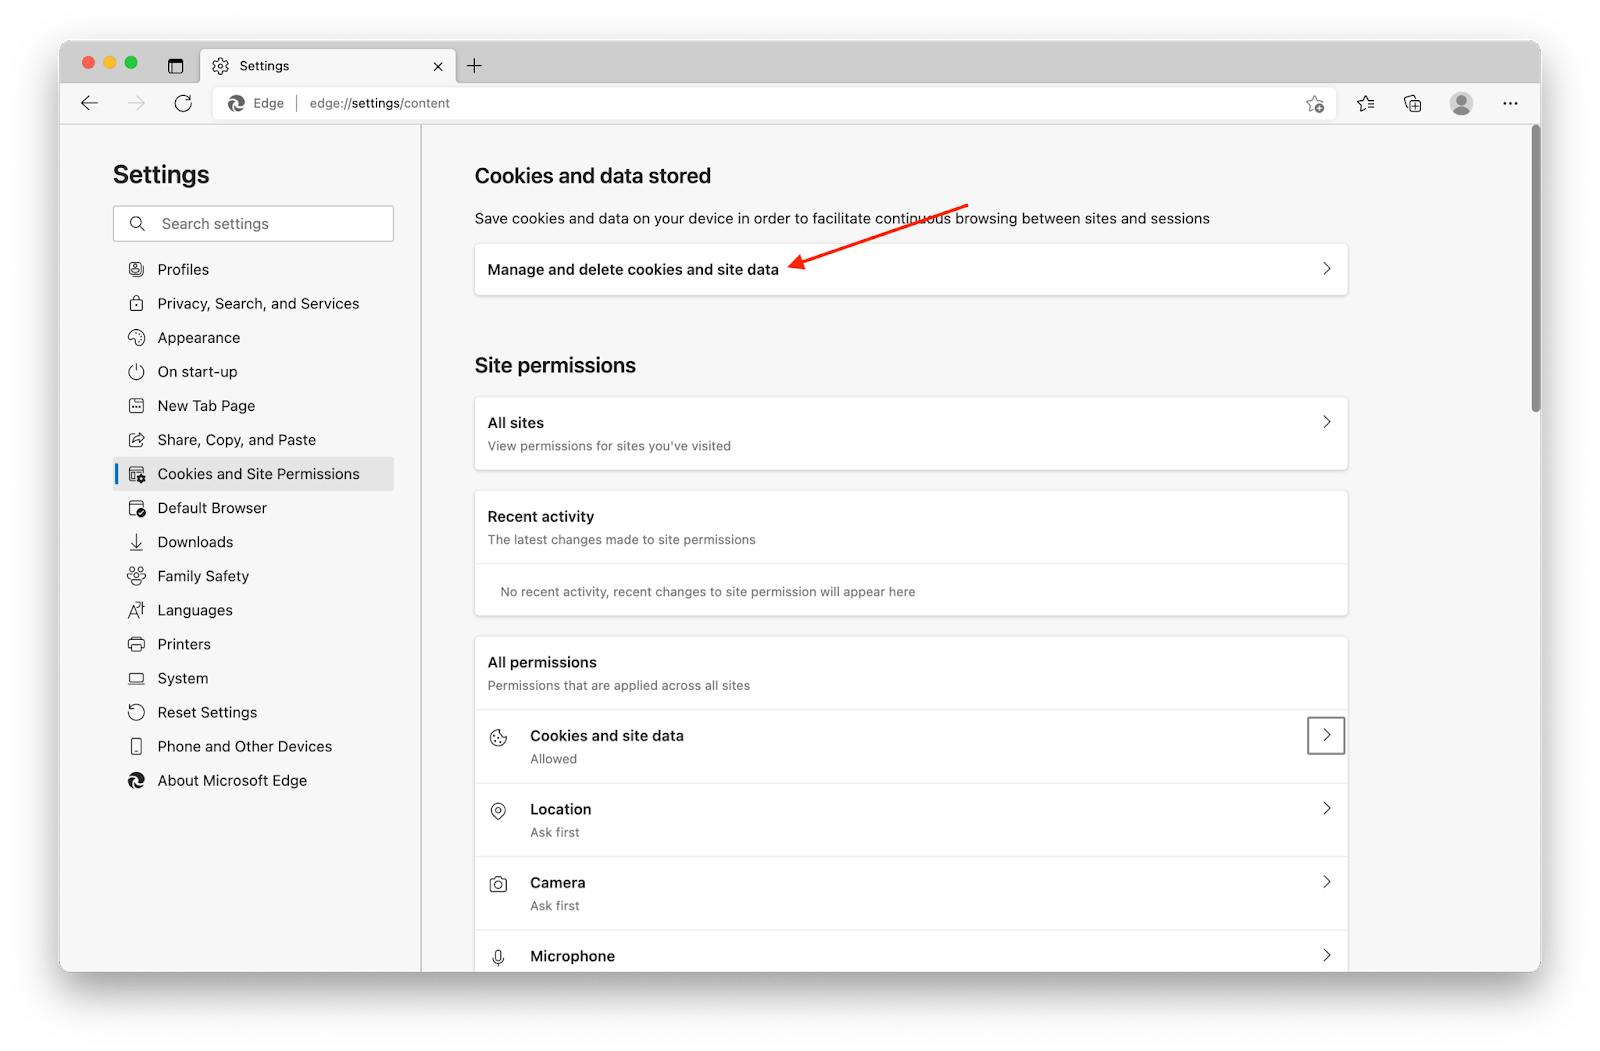Open Profiles in the sidebar
This screenshot has width=1600, height=1051.
tap(253, 270)
